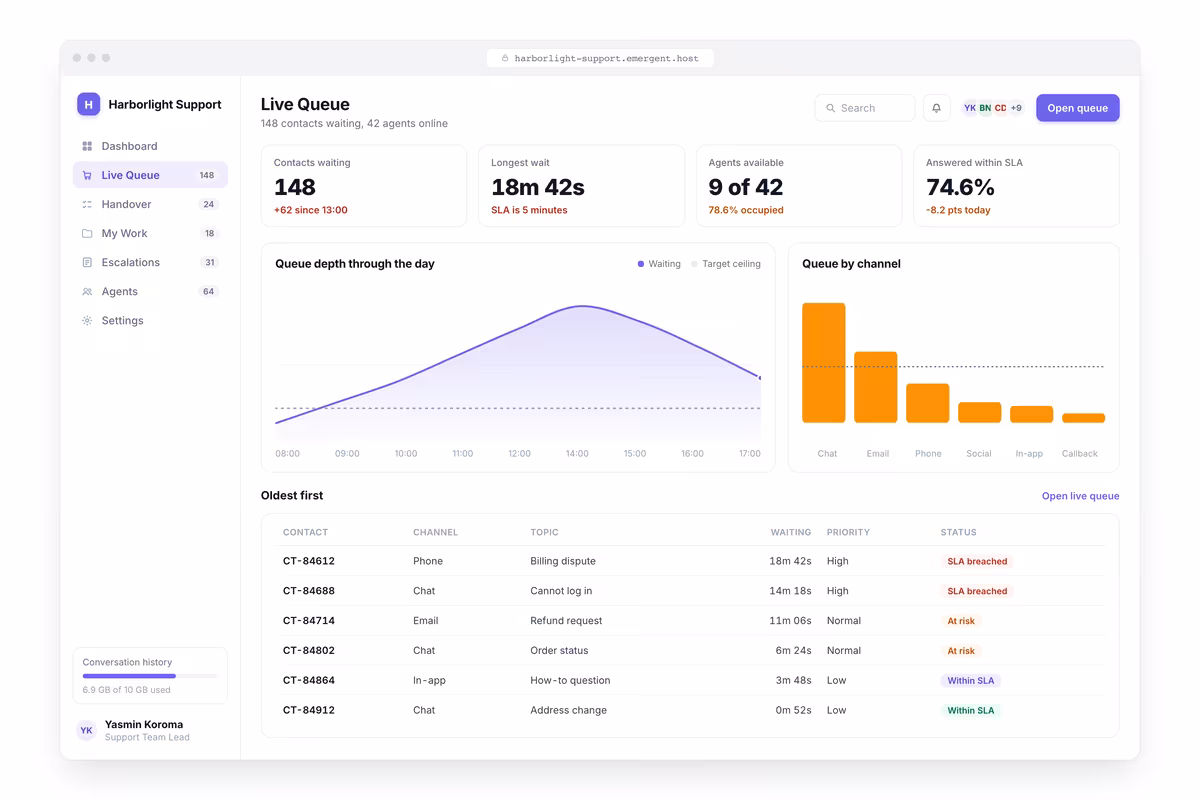Click the Callback bar in channel chart
The image size is (1200, 800).
1084,418
